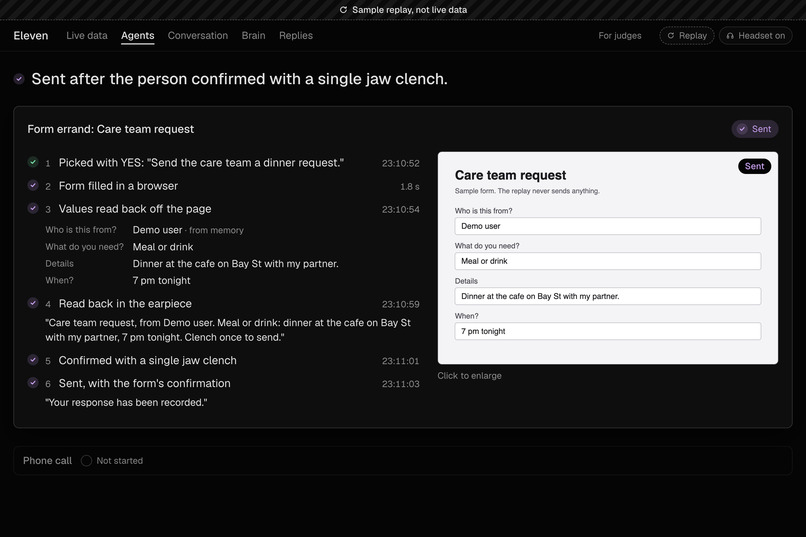Click the "Meal or drink" value in step 3
The width and height of the screenshot is (806, 537).
[163, 247]
